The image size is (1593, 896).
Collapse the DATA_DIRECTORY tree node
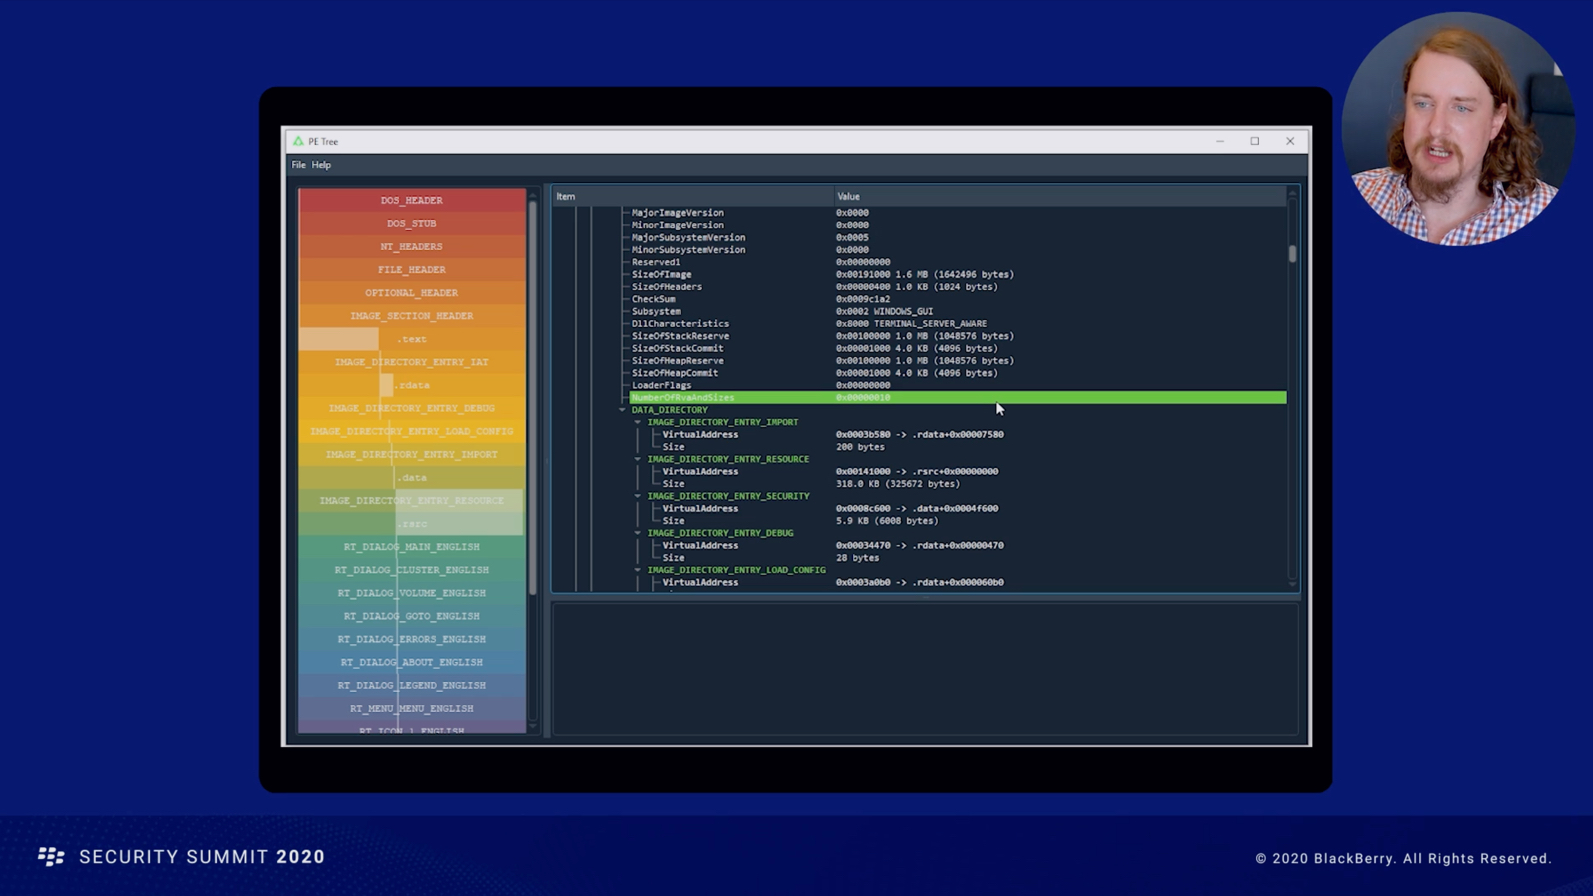[x=622, y=410]
